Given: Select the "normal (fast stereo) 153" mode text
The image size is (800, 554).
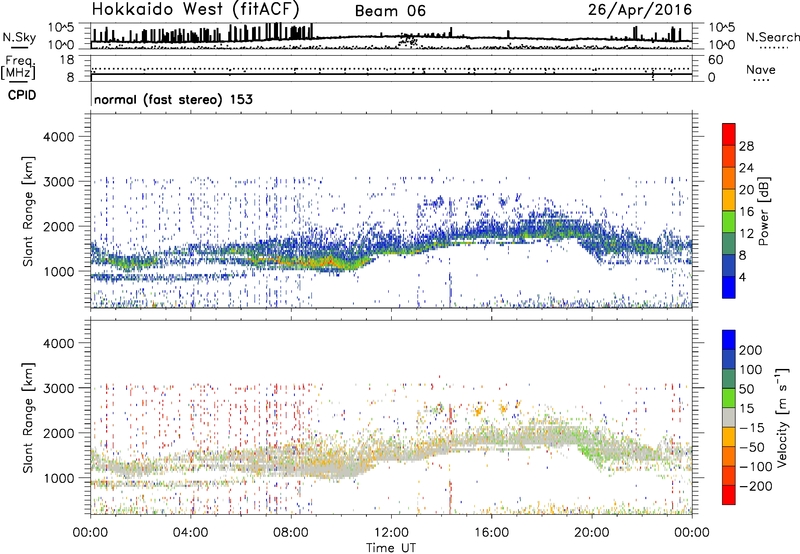Looking at the screenshot, I should 173,99.
